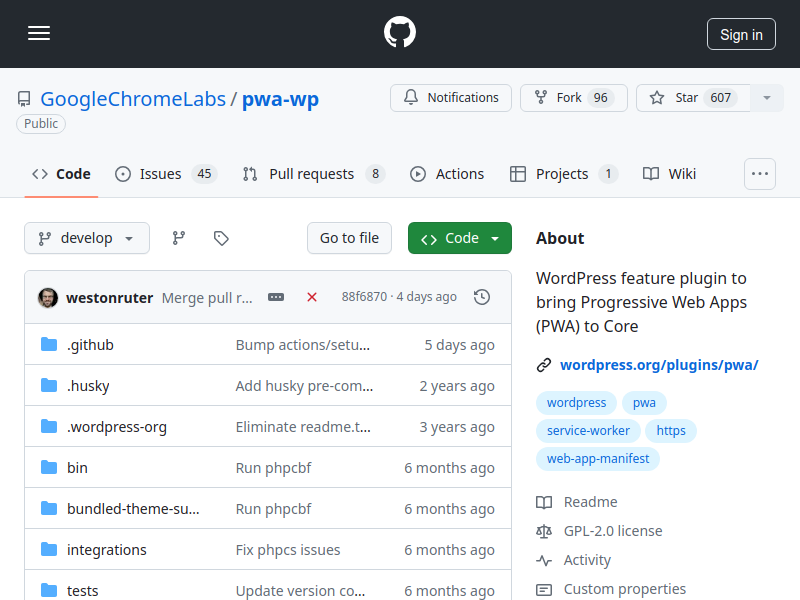Star the repository
The width and height of the screenshot is (800, 600).
[693, 98]
